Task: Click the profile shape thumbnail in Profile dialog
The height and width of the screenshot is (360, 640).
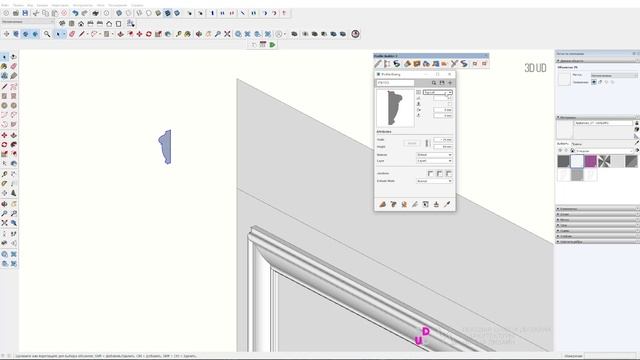Action: click(395, 108)
